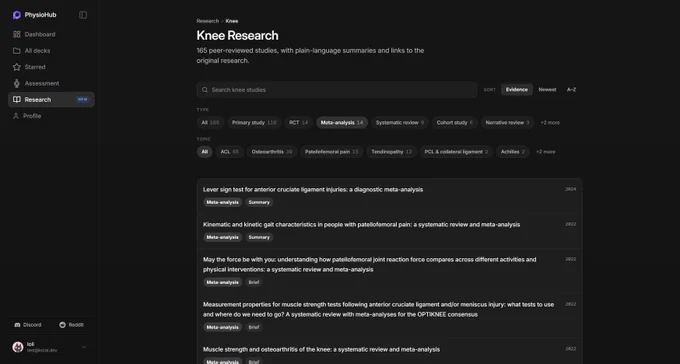Expand the user account menu chevron

tap(84, 347)
